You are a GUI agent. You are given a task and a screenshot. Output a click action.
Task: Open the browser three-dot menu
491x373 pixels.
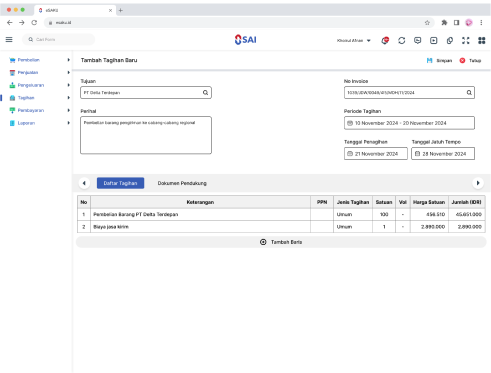coord(481,23)
